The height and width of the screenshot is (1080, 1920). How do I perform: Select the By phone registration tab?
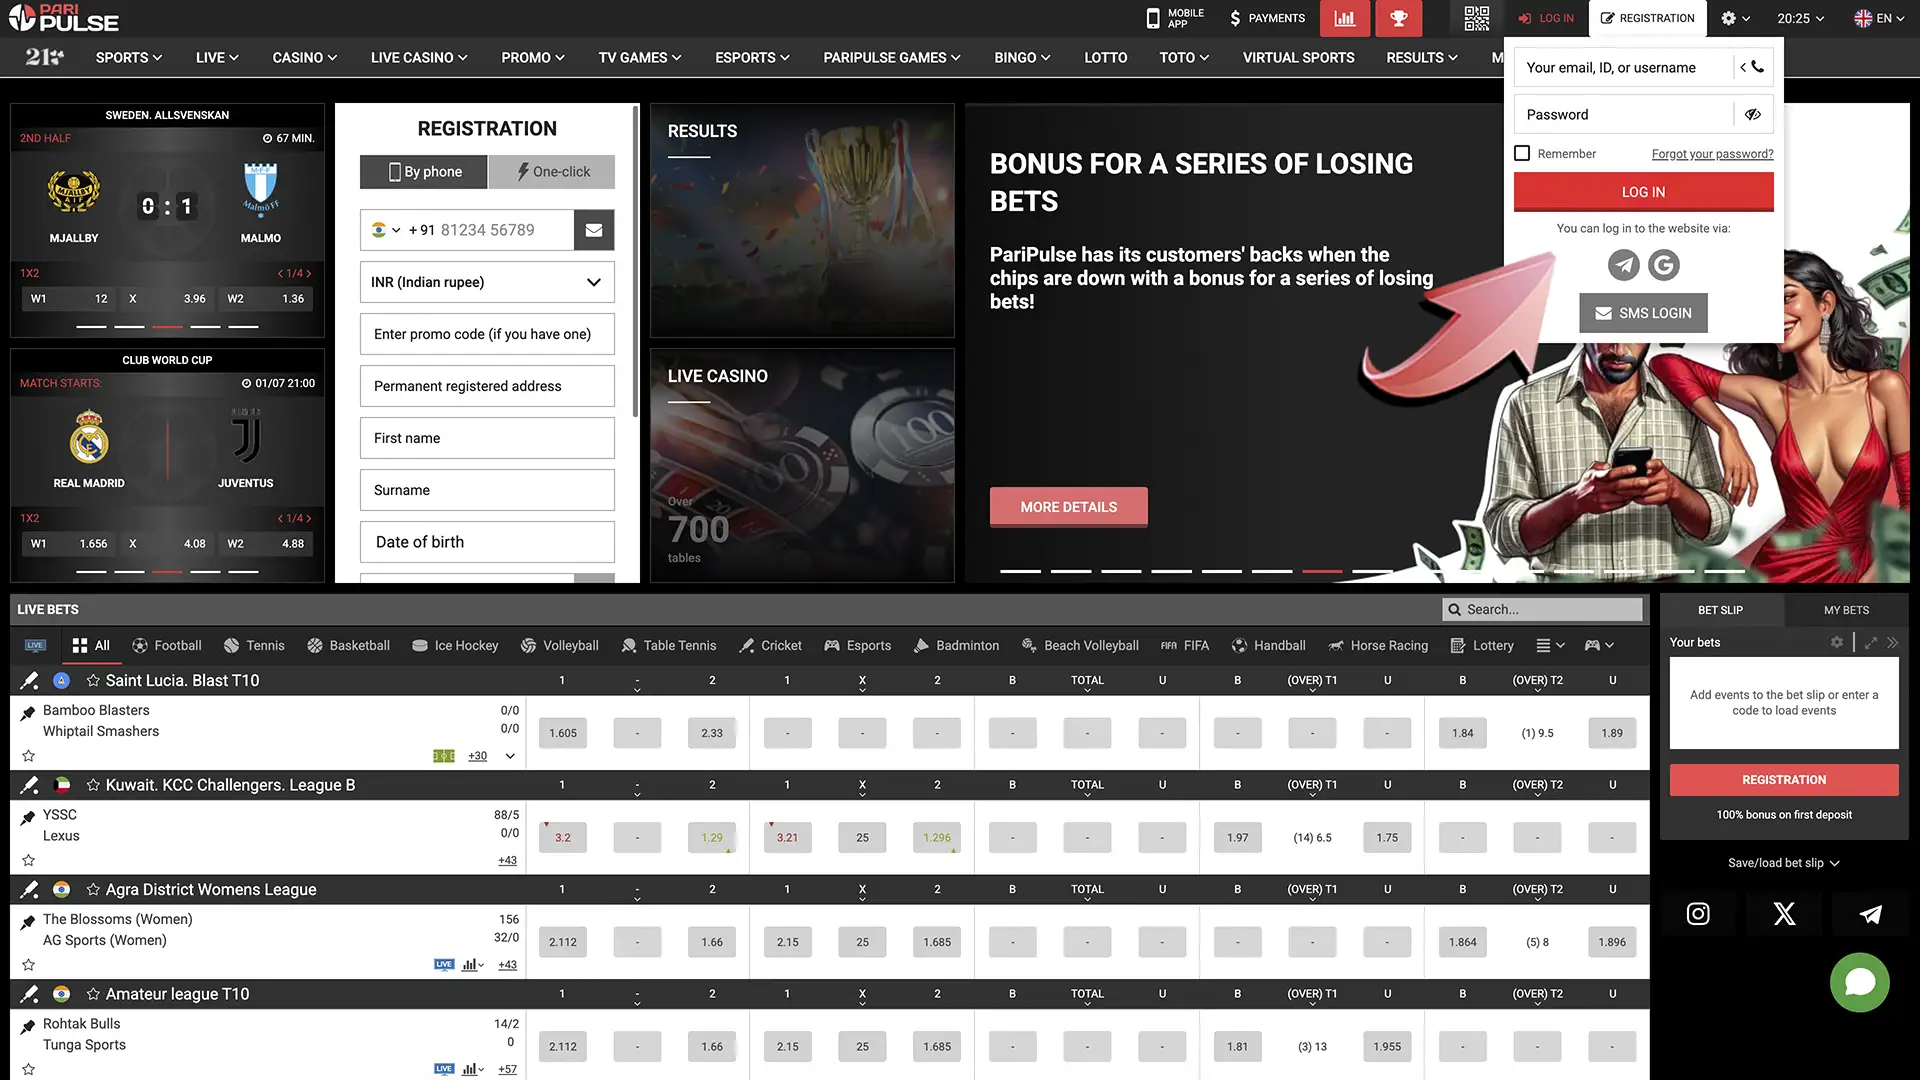point(424,172)
